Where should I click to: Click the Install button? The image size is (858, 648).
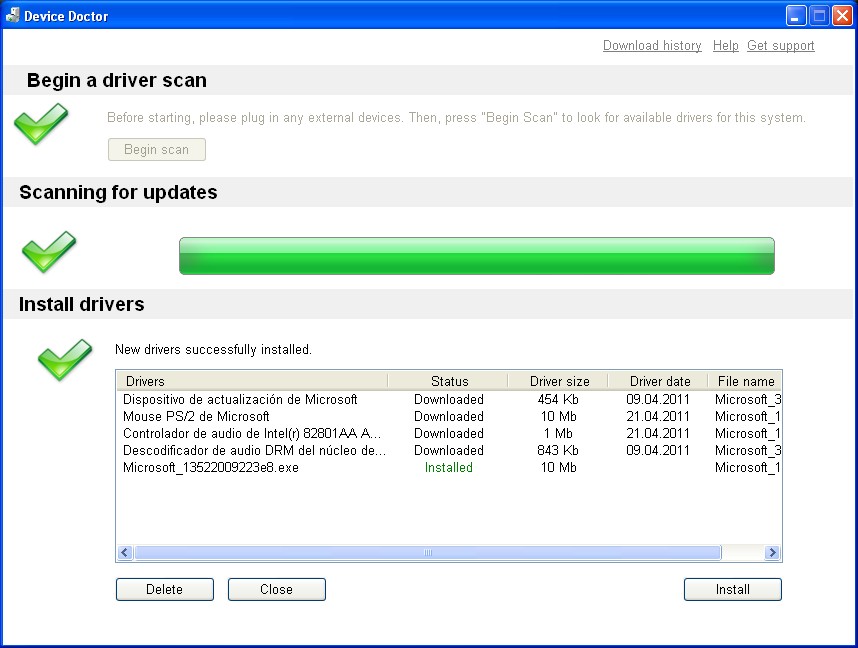point(733,589)
